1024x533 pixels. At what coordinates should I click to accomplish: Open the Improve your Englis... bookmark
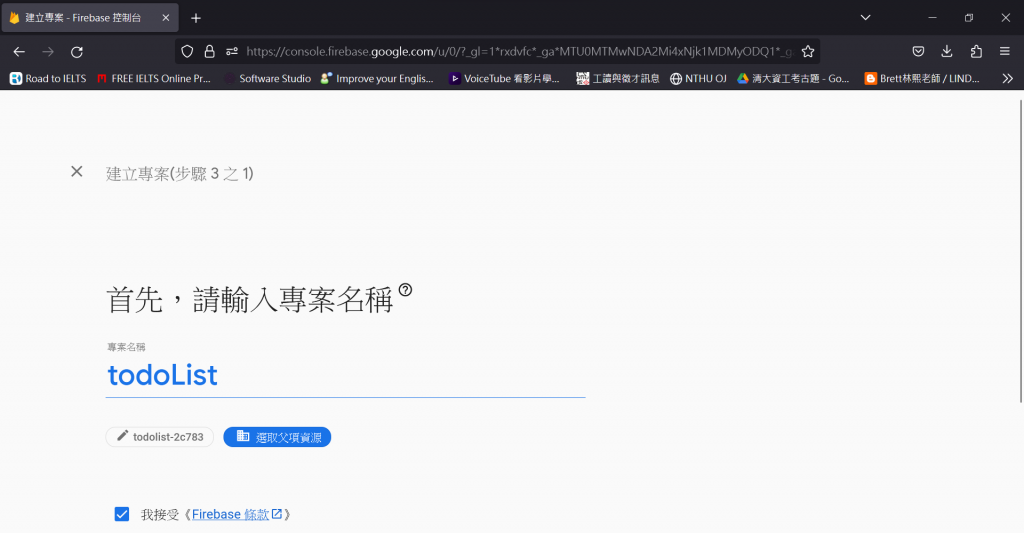tap(377, 78)
